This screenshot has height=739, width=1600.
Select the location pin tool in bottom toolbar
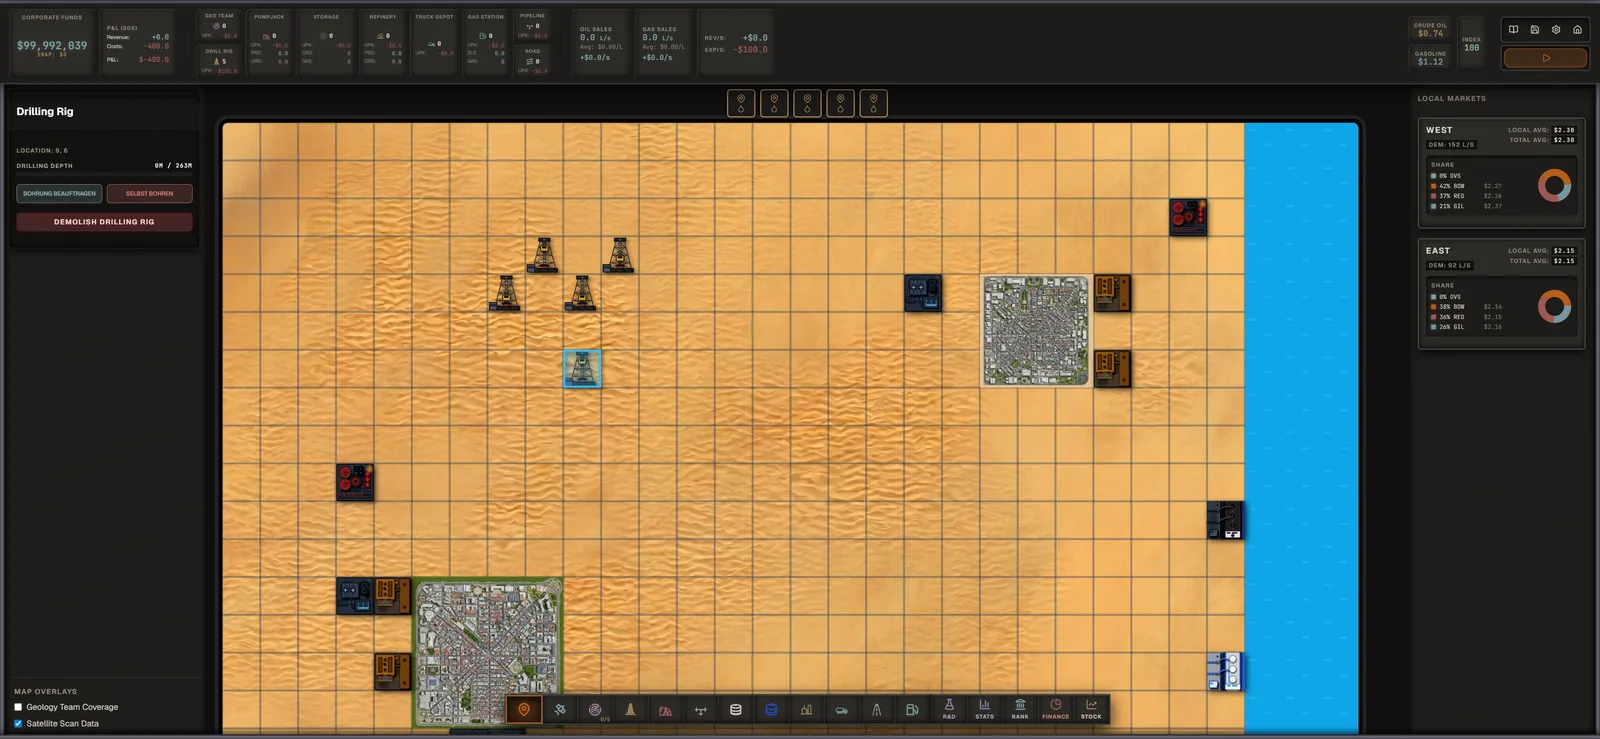click(x=523, y=710)
